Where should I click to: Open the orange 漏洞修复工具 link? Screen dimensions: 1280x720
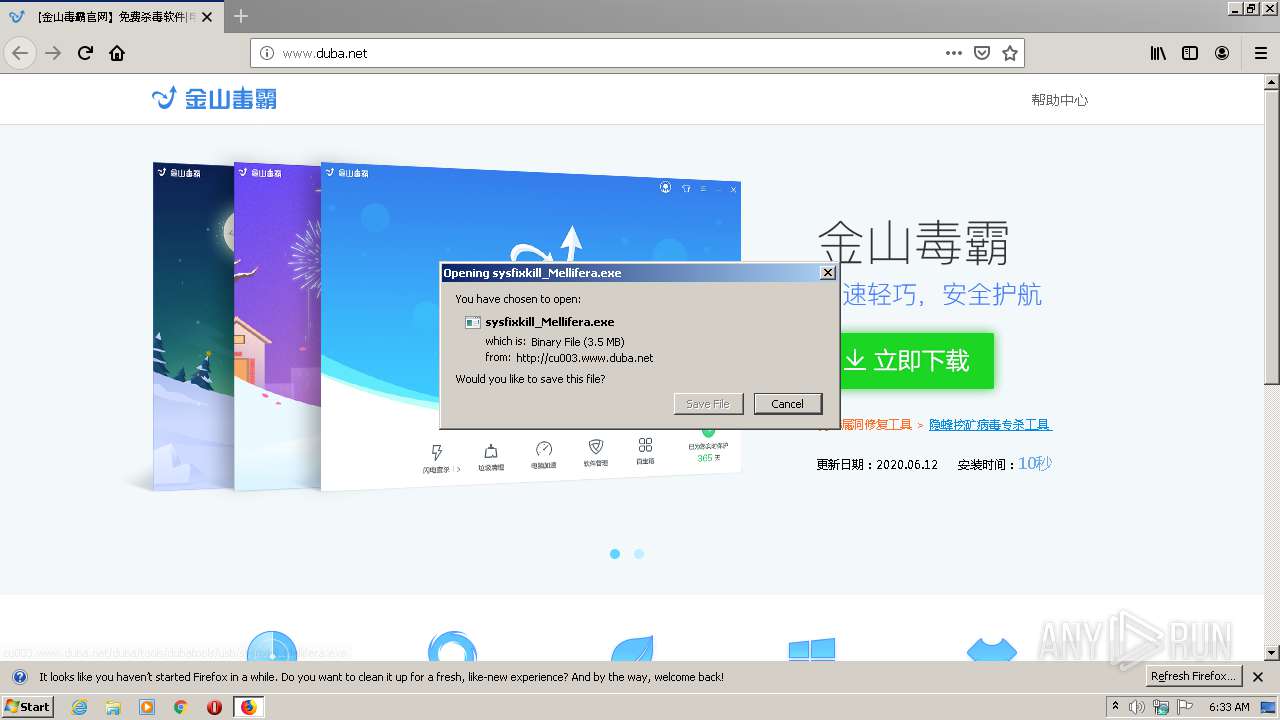pyautogui.click(x=876, y=425)
